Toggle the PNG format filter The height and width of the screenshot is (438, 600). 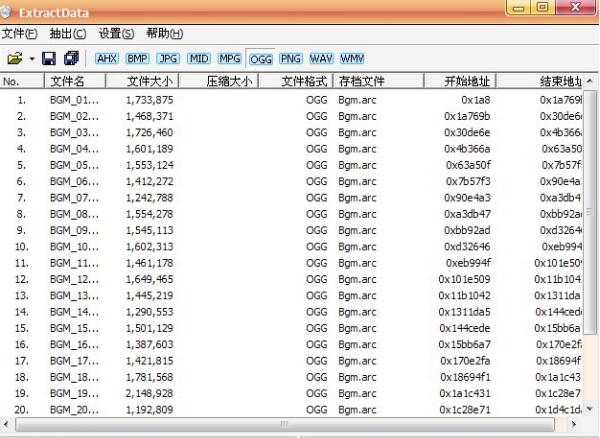[x=291, y=59]
